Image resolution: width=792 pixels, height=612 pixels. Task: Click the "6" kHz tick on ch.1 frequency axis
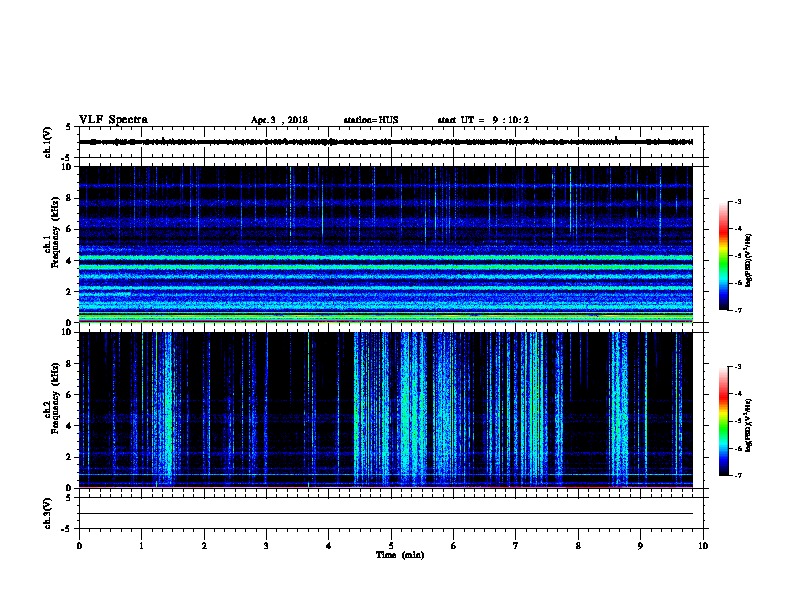pos(69,229)
